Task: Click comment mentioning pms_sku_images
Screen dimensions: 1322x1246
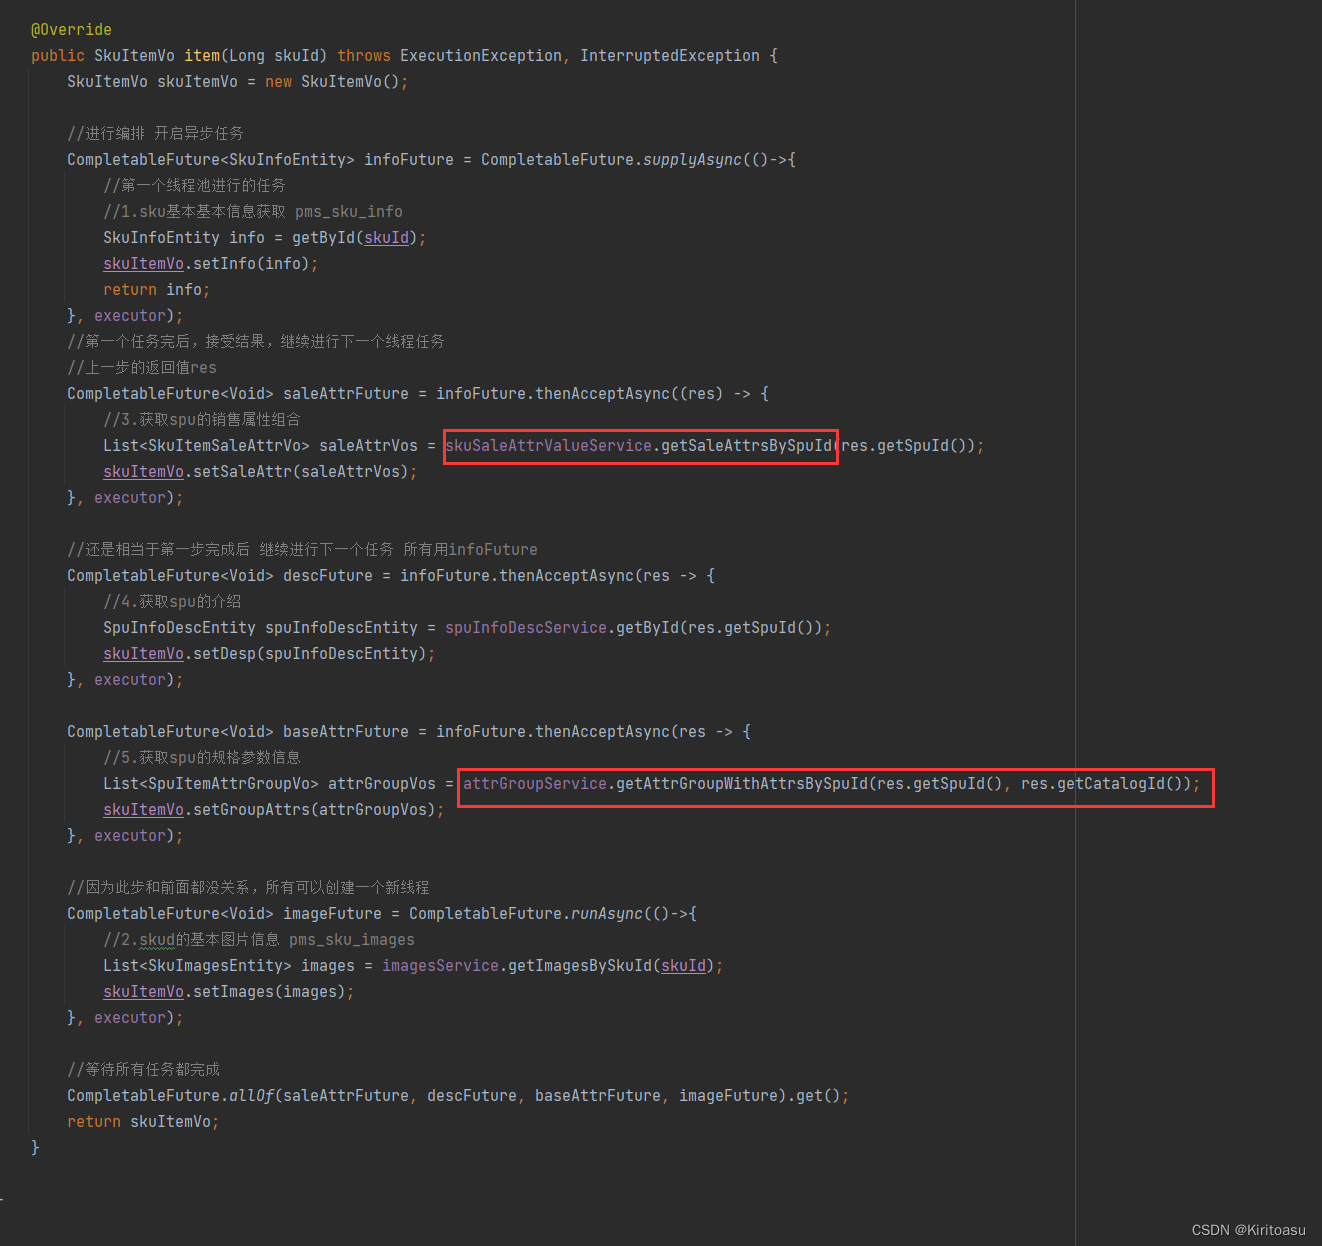Action: [259, 940]
